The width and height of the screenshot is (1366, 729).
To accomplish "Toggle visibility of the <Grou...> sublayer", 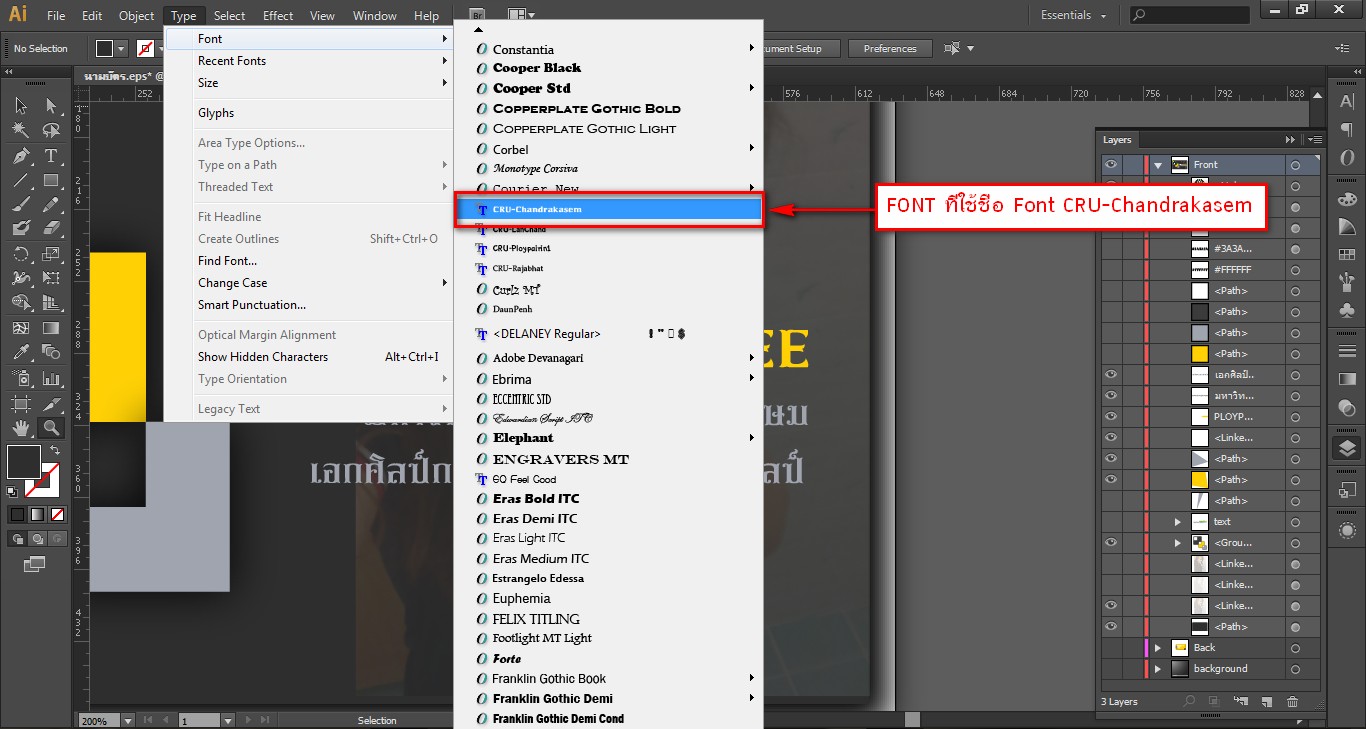I will pos(1111,542).
